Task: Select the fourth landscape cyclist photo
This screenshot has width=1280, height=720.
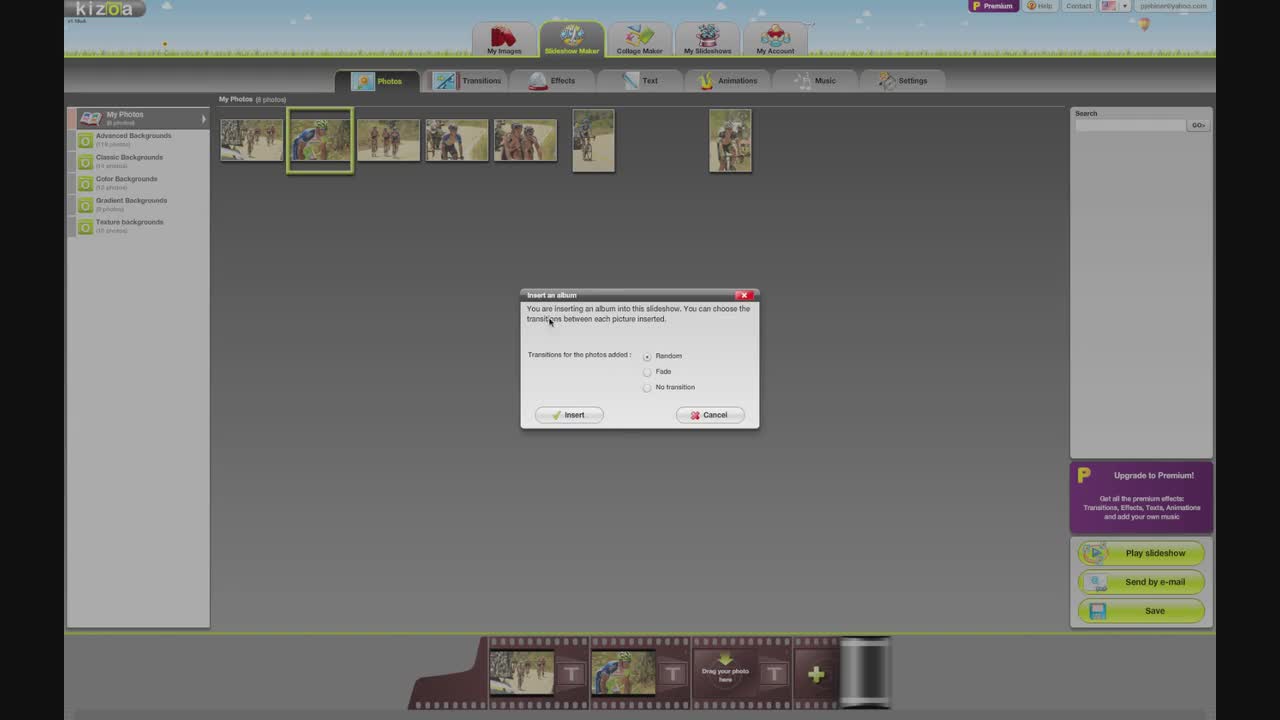Action: tap(457, 141)
